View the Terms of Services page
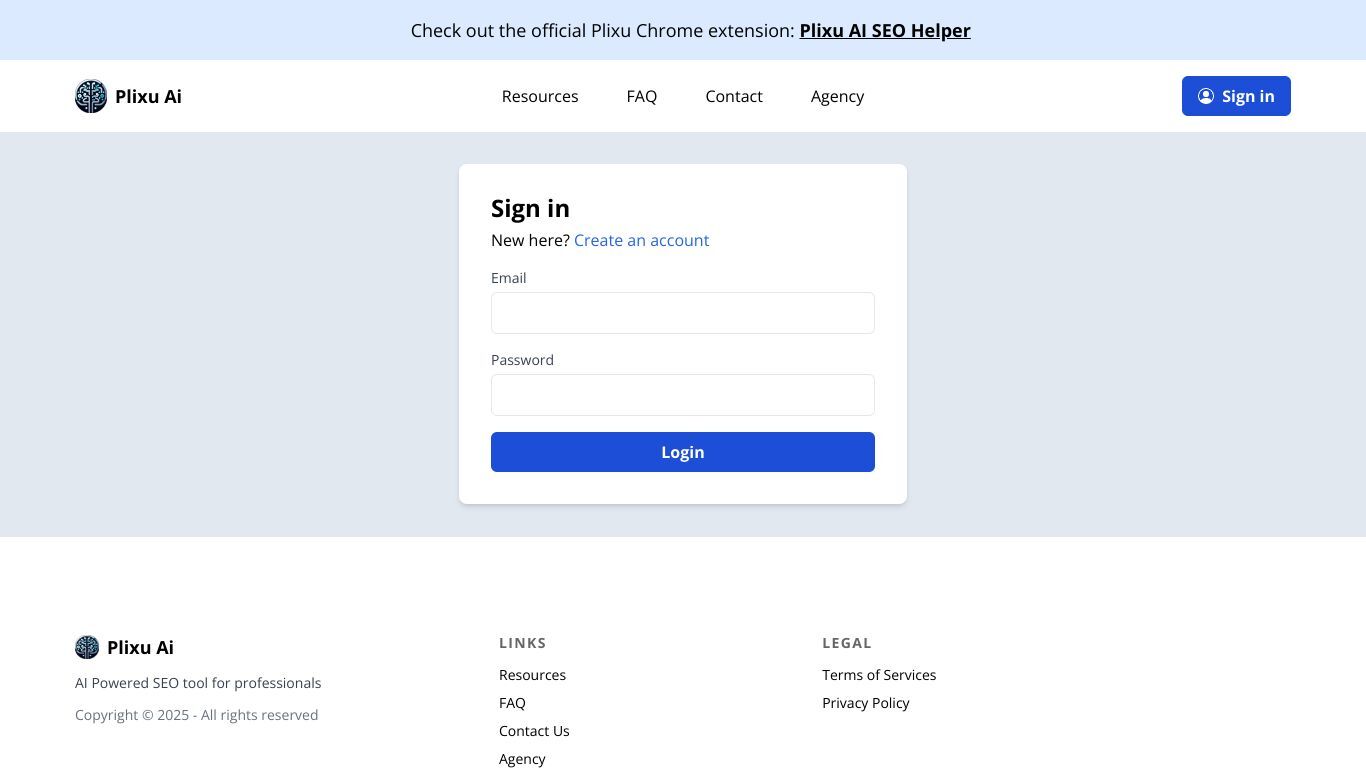The width and height of the screenshot is (1366, 768). click(x=879, y=675)
